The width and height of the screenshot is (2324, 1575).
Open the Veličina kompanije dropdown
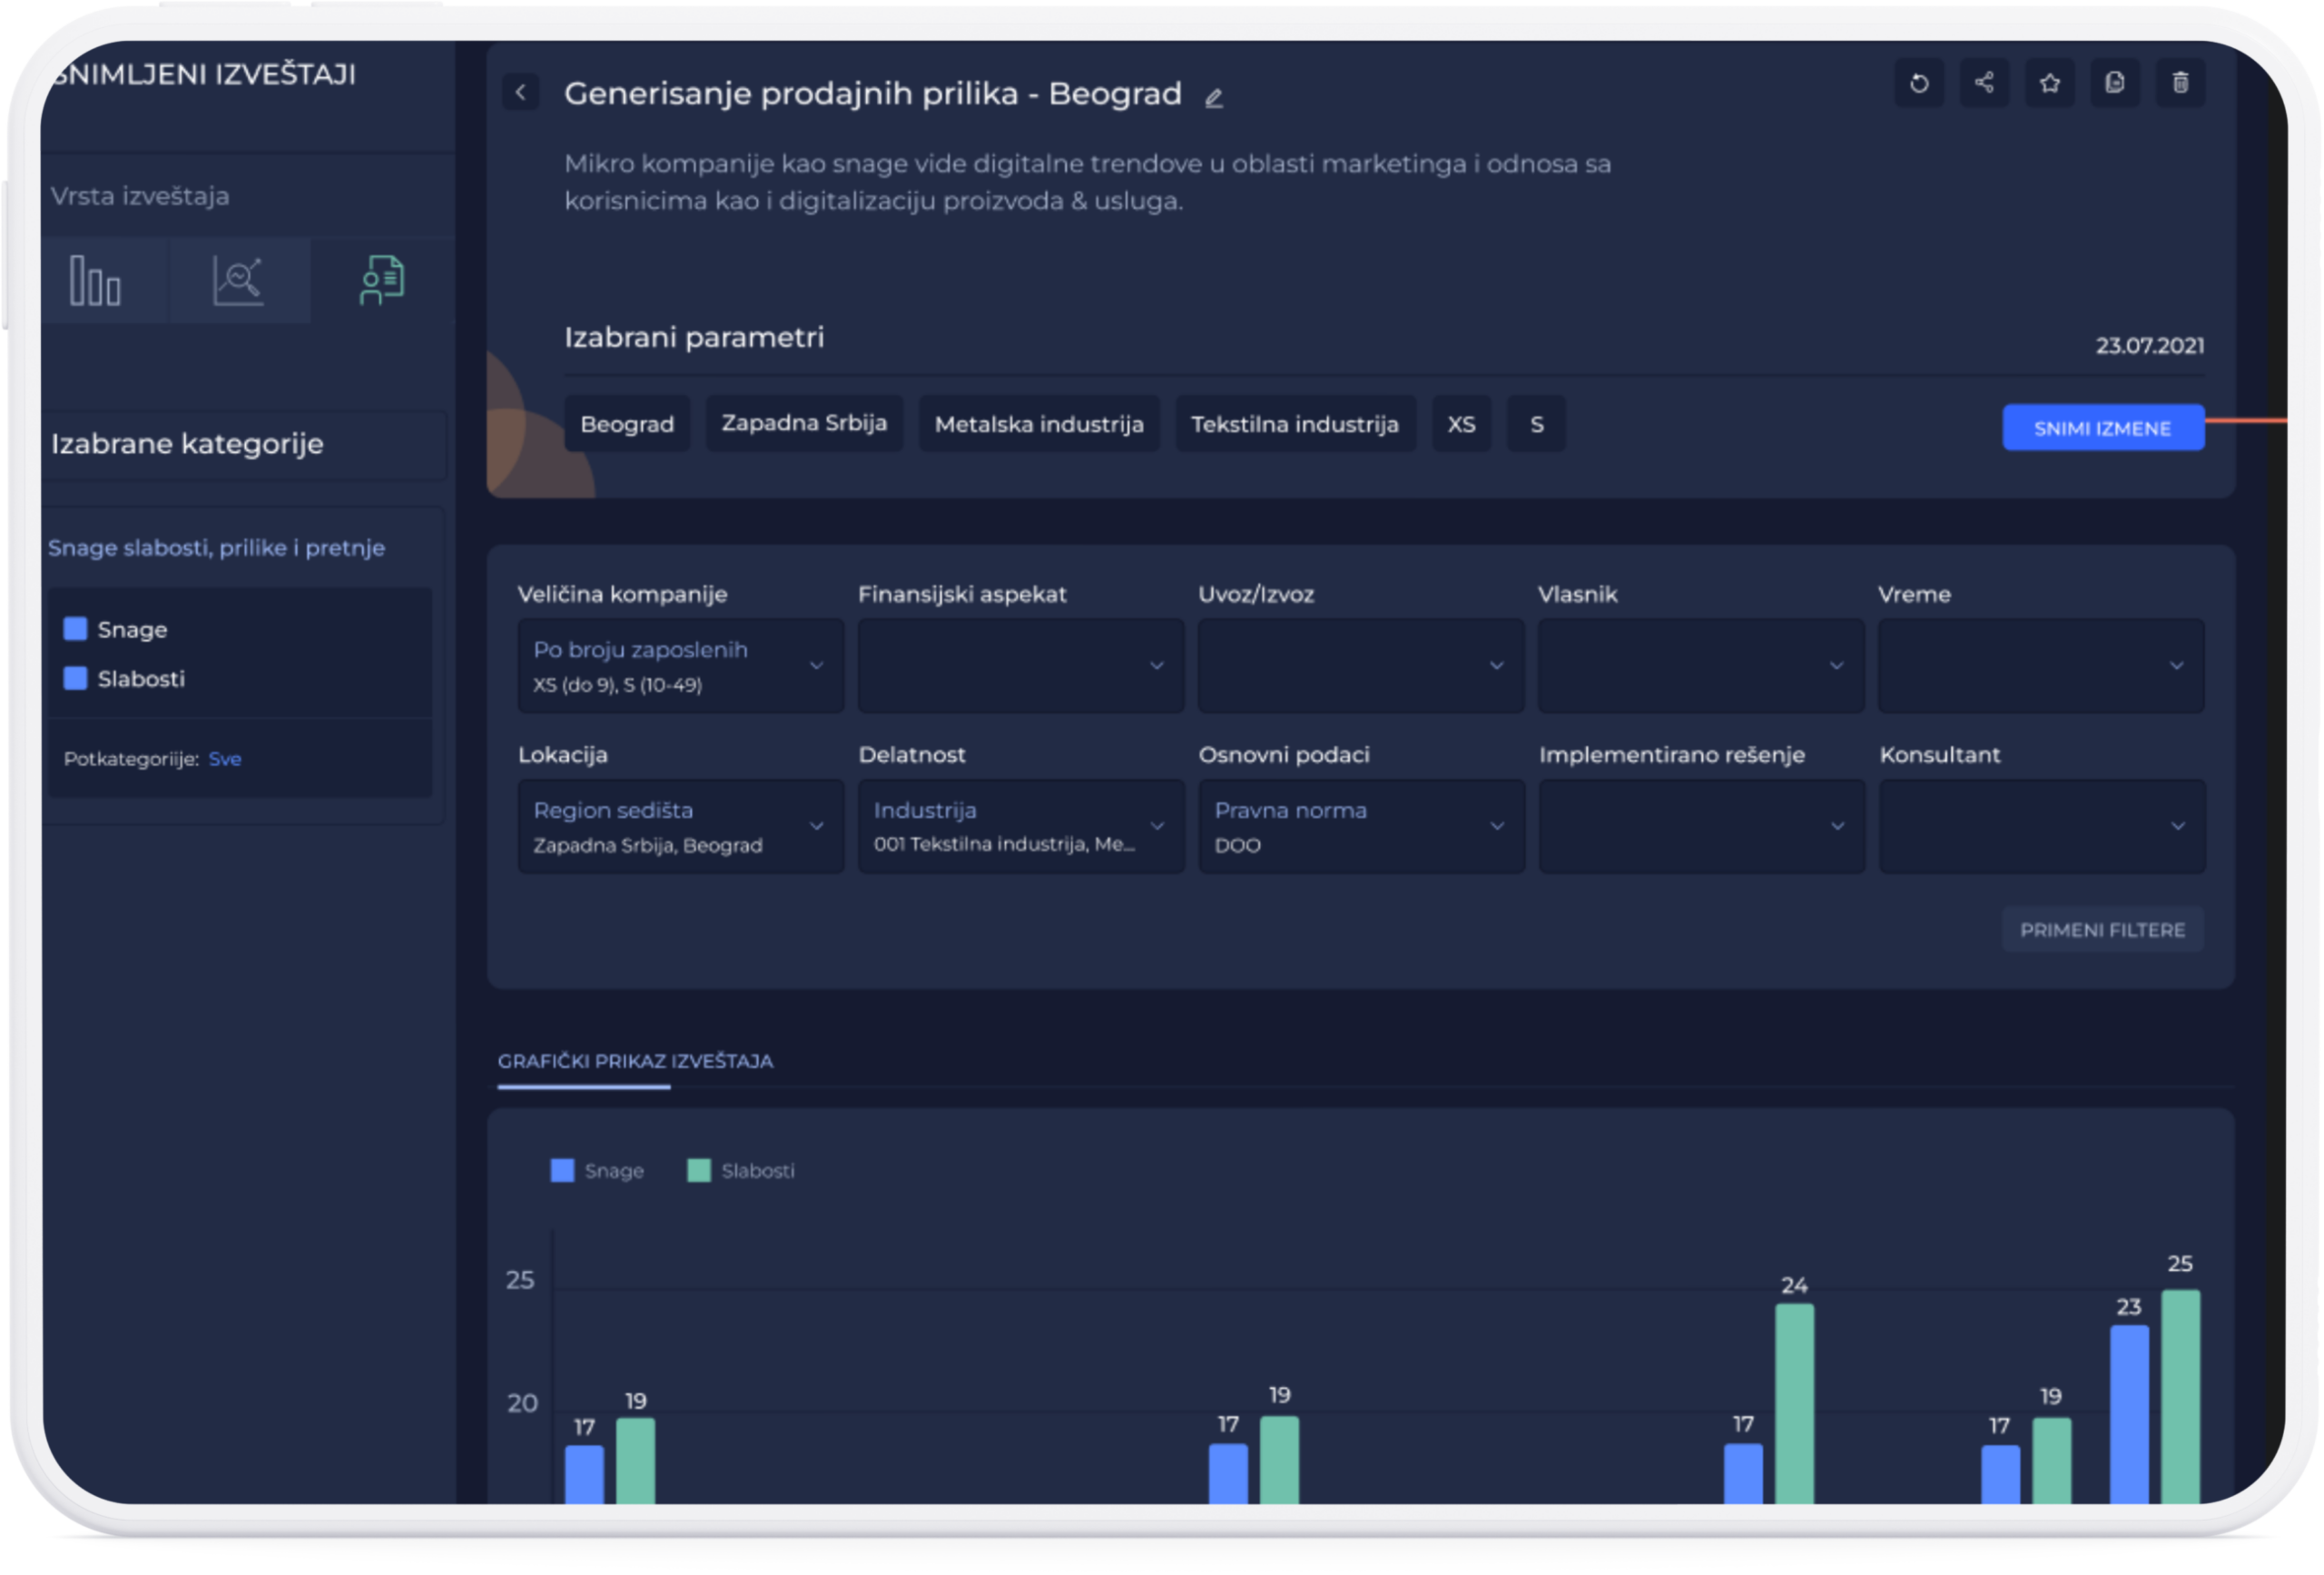pos(680,666)
